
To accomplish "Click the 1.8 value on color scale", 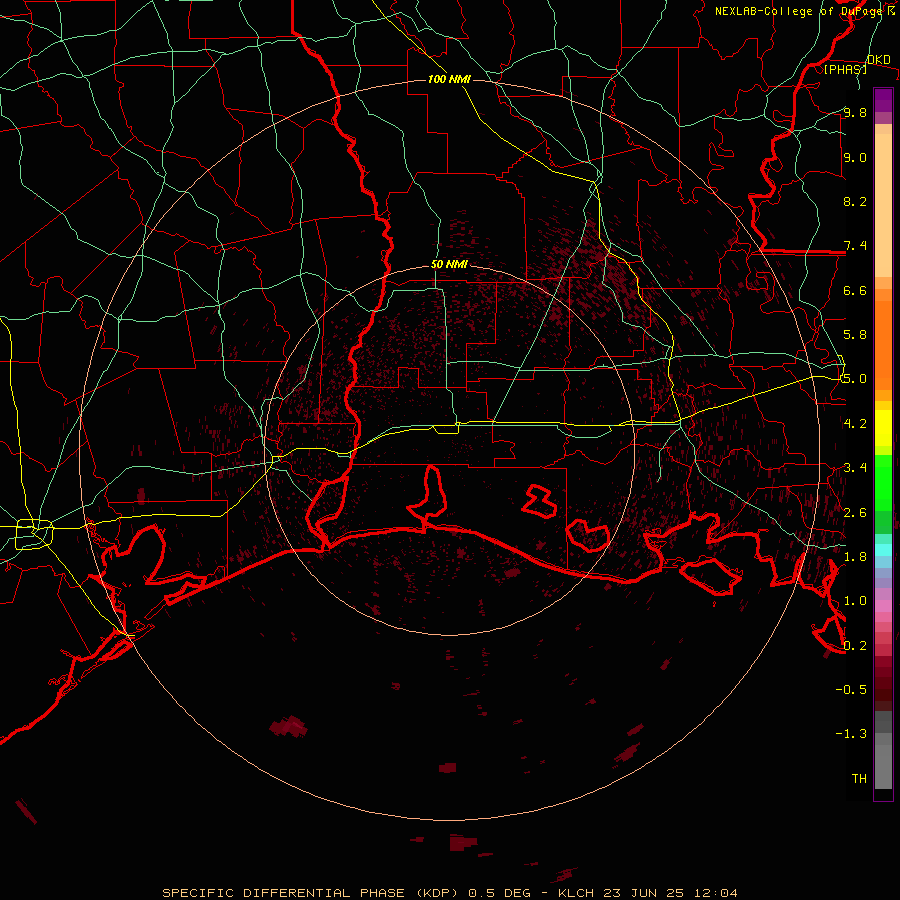I will point(855,557).
